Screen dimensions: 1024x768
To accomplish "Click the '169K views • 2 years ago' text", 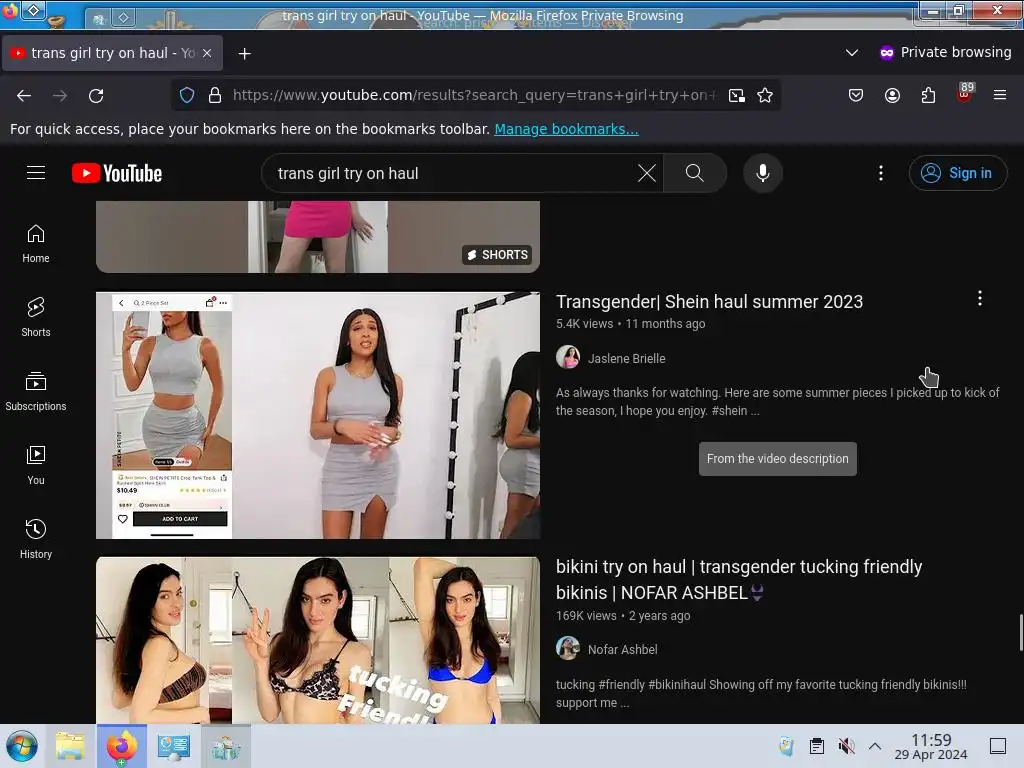I will 623,615.
